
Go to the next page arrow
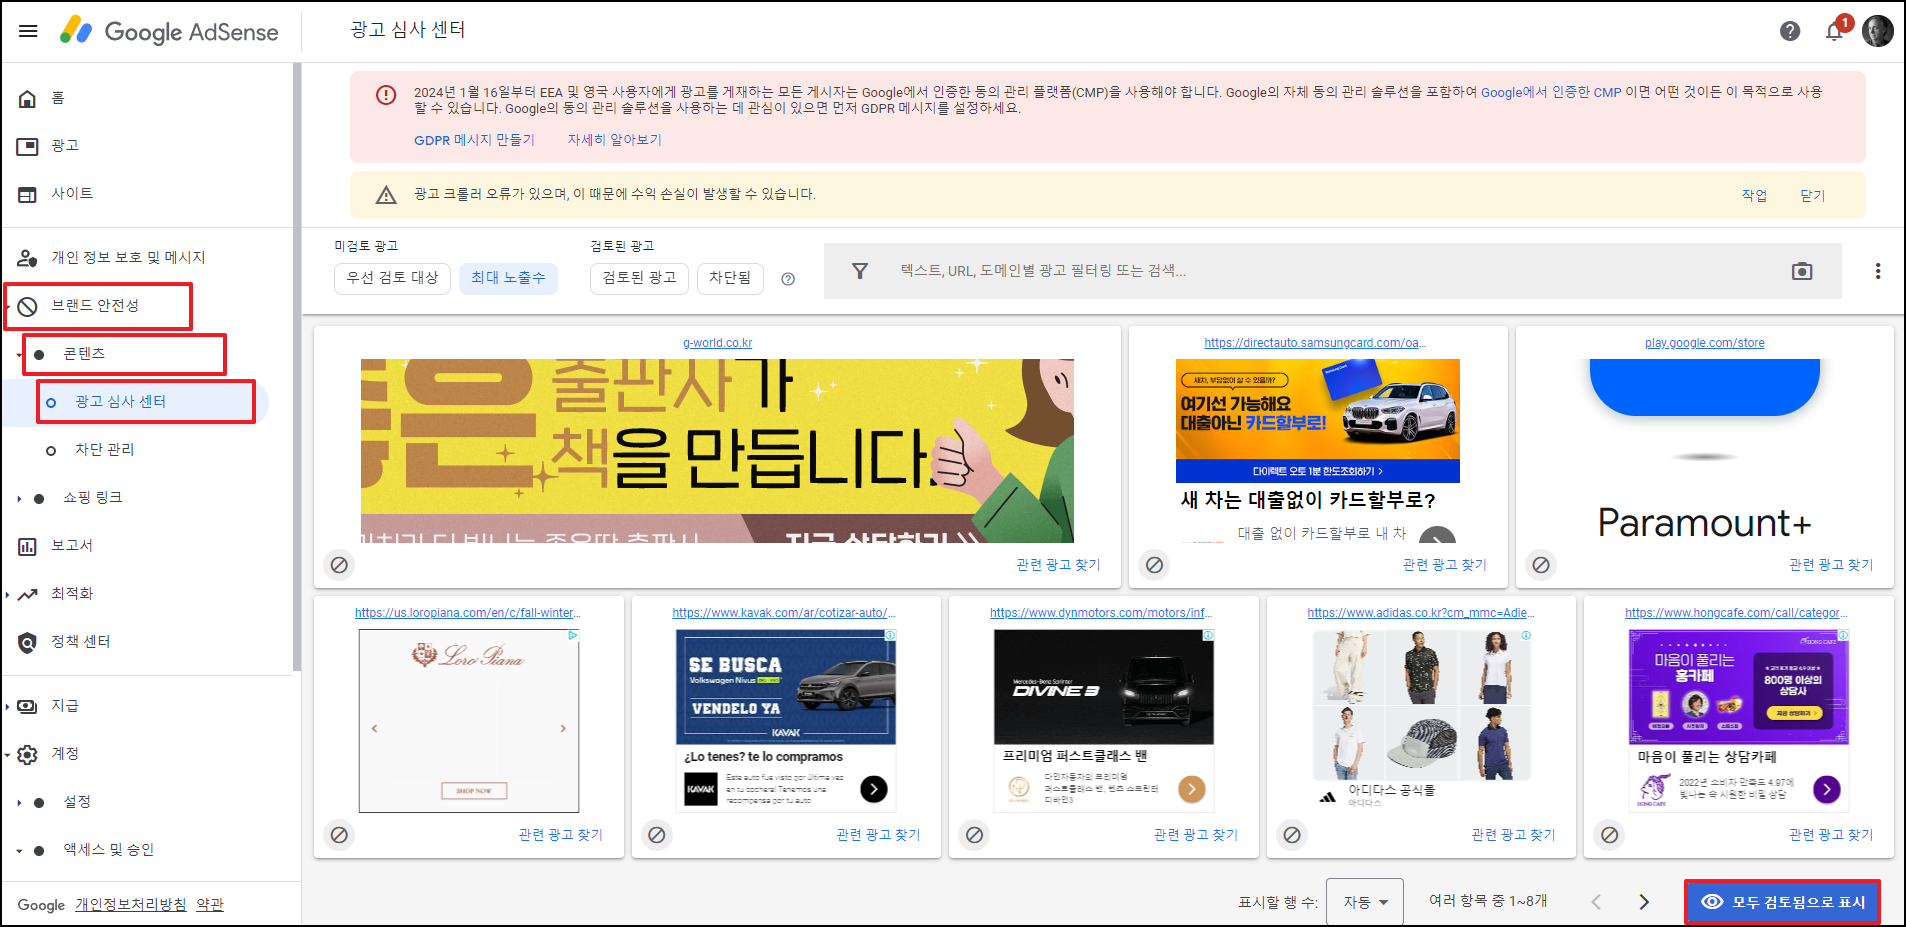(1644, 902)
